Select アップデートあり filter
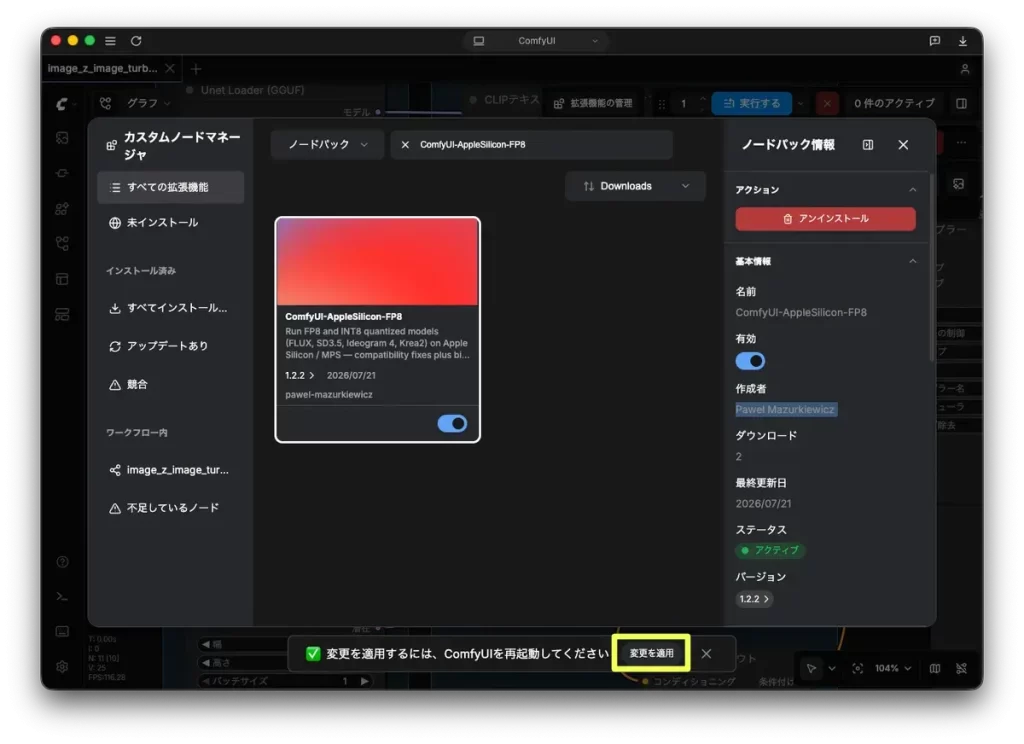This screenshot has width=1024, height=744. click(170, 346)
